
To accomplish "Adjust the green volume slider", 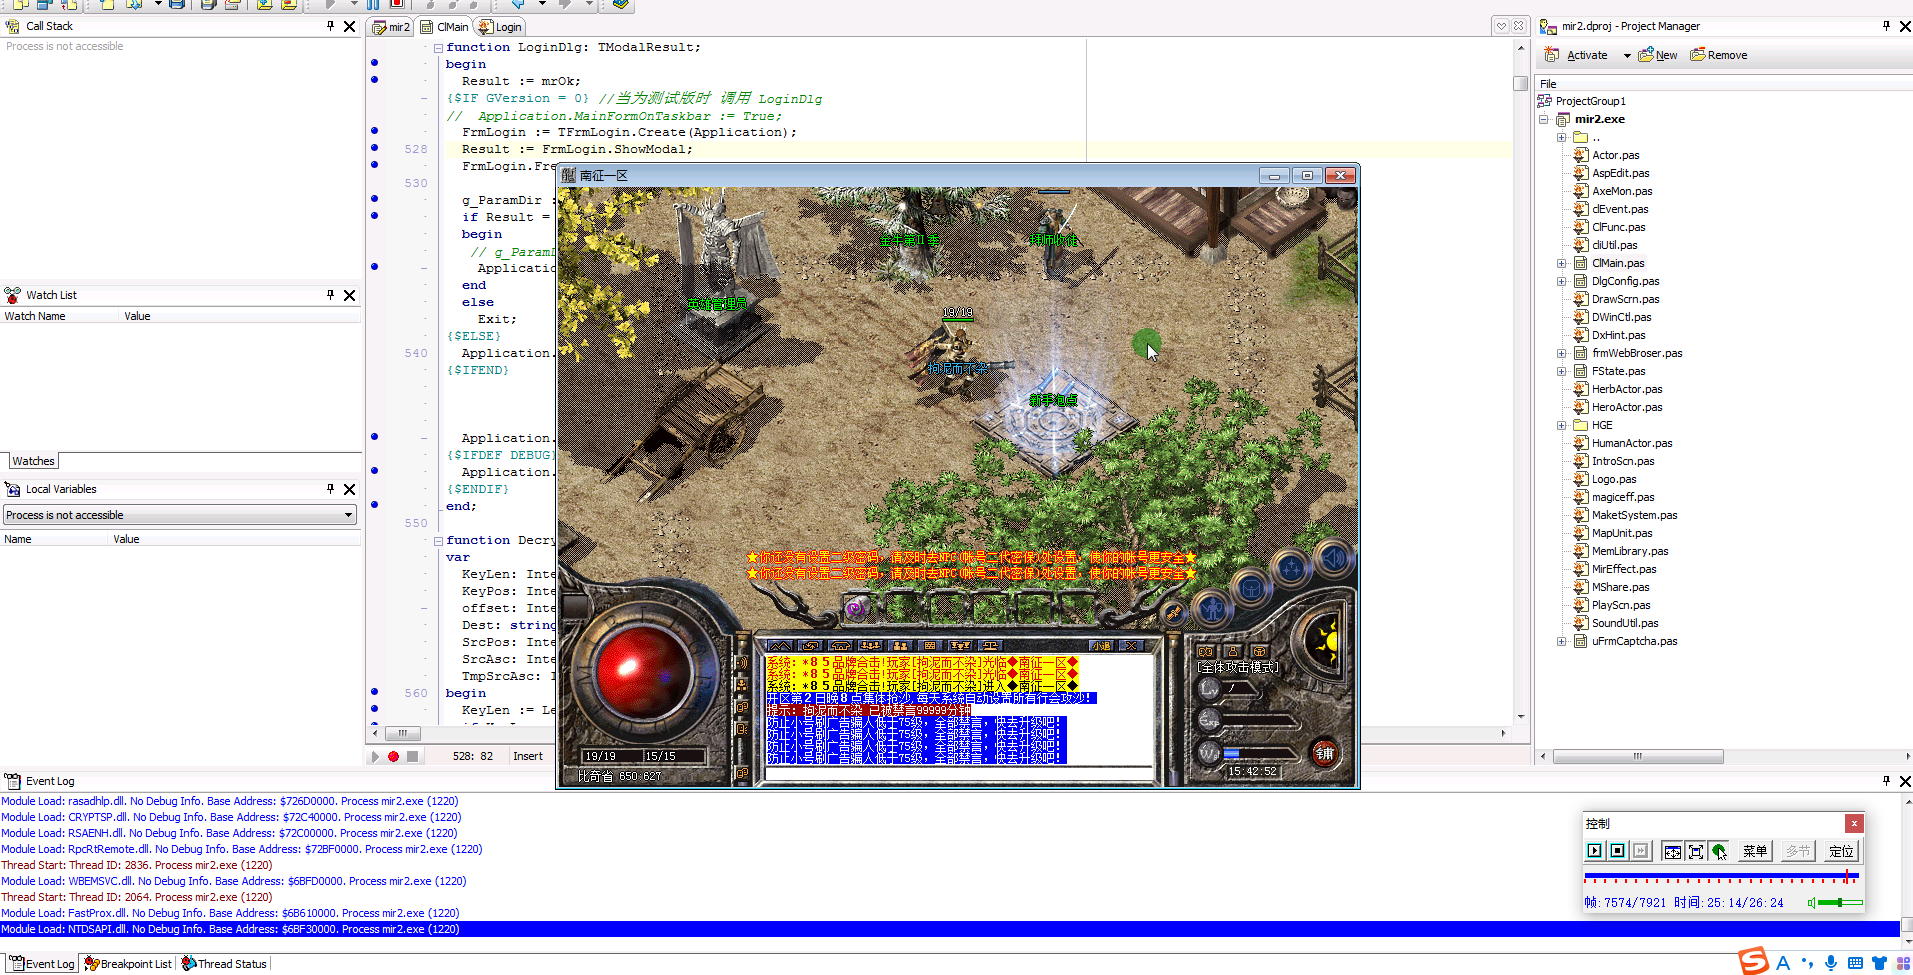I will click(x=1839, y=903).
